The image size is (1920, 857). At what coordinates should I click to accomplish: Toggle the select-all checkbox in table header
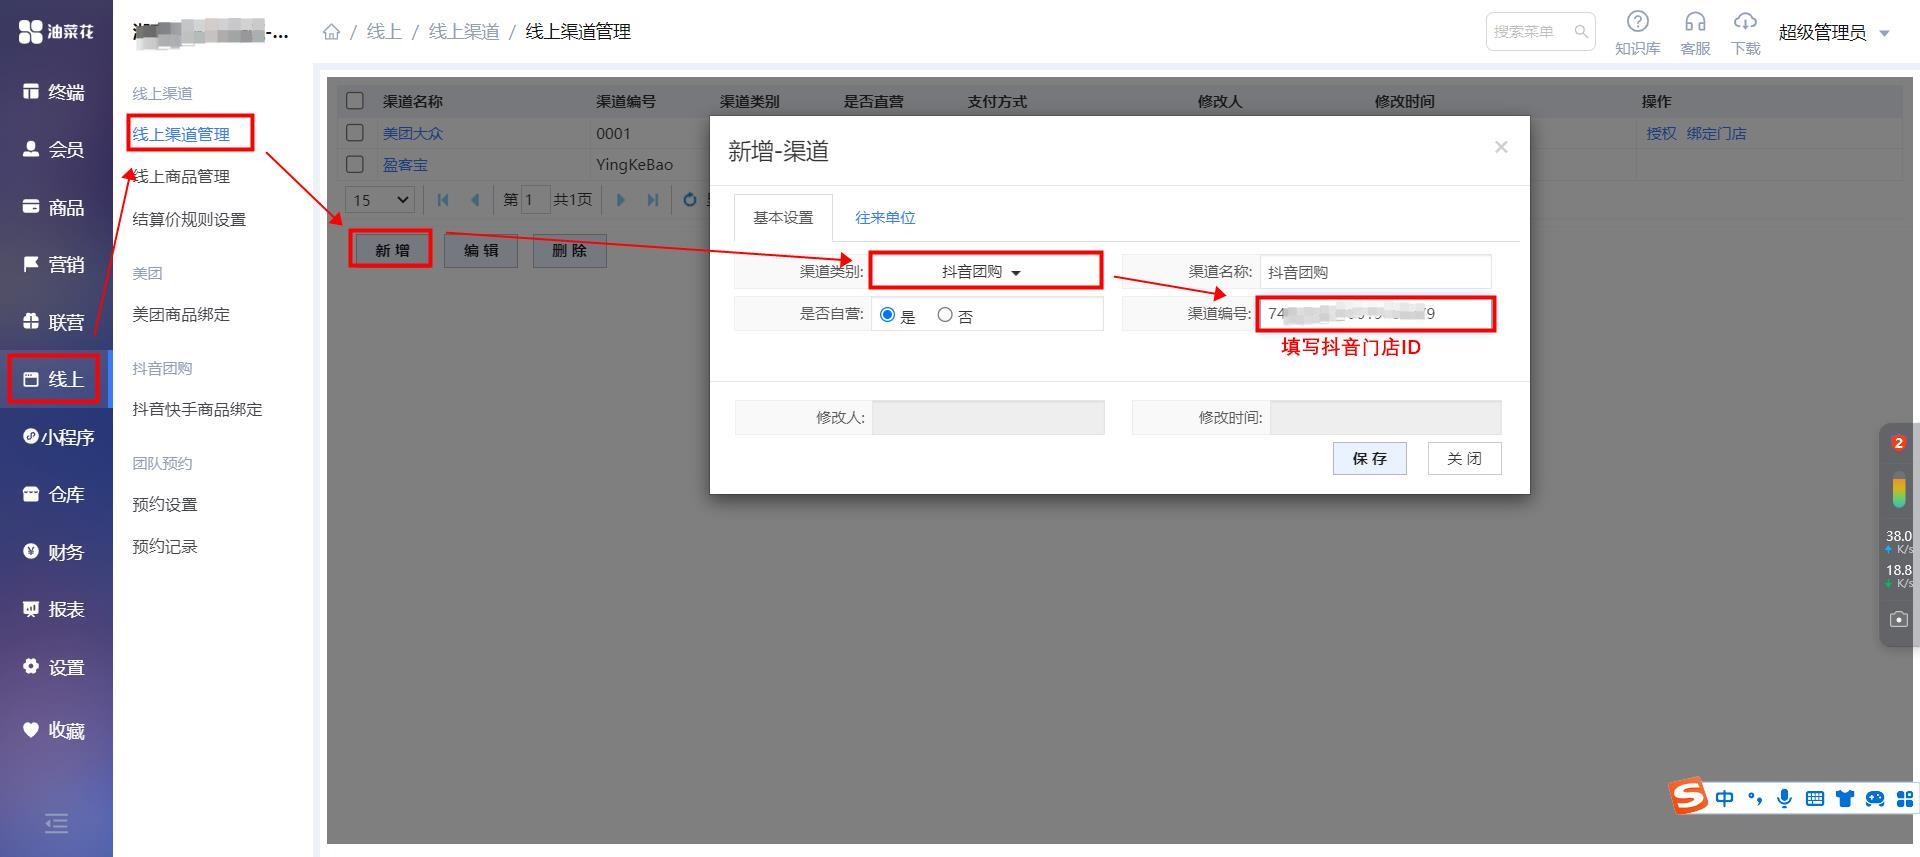(x=355, y=101)
